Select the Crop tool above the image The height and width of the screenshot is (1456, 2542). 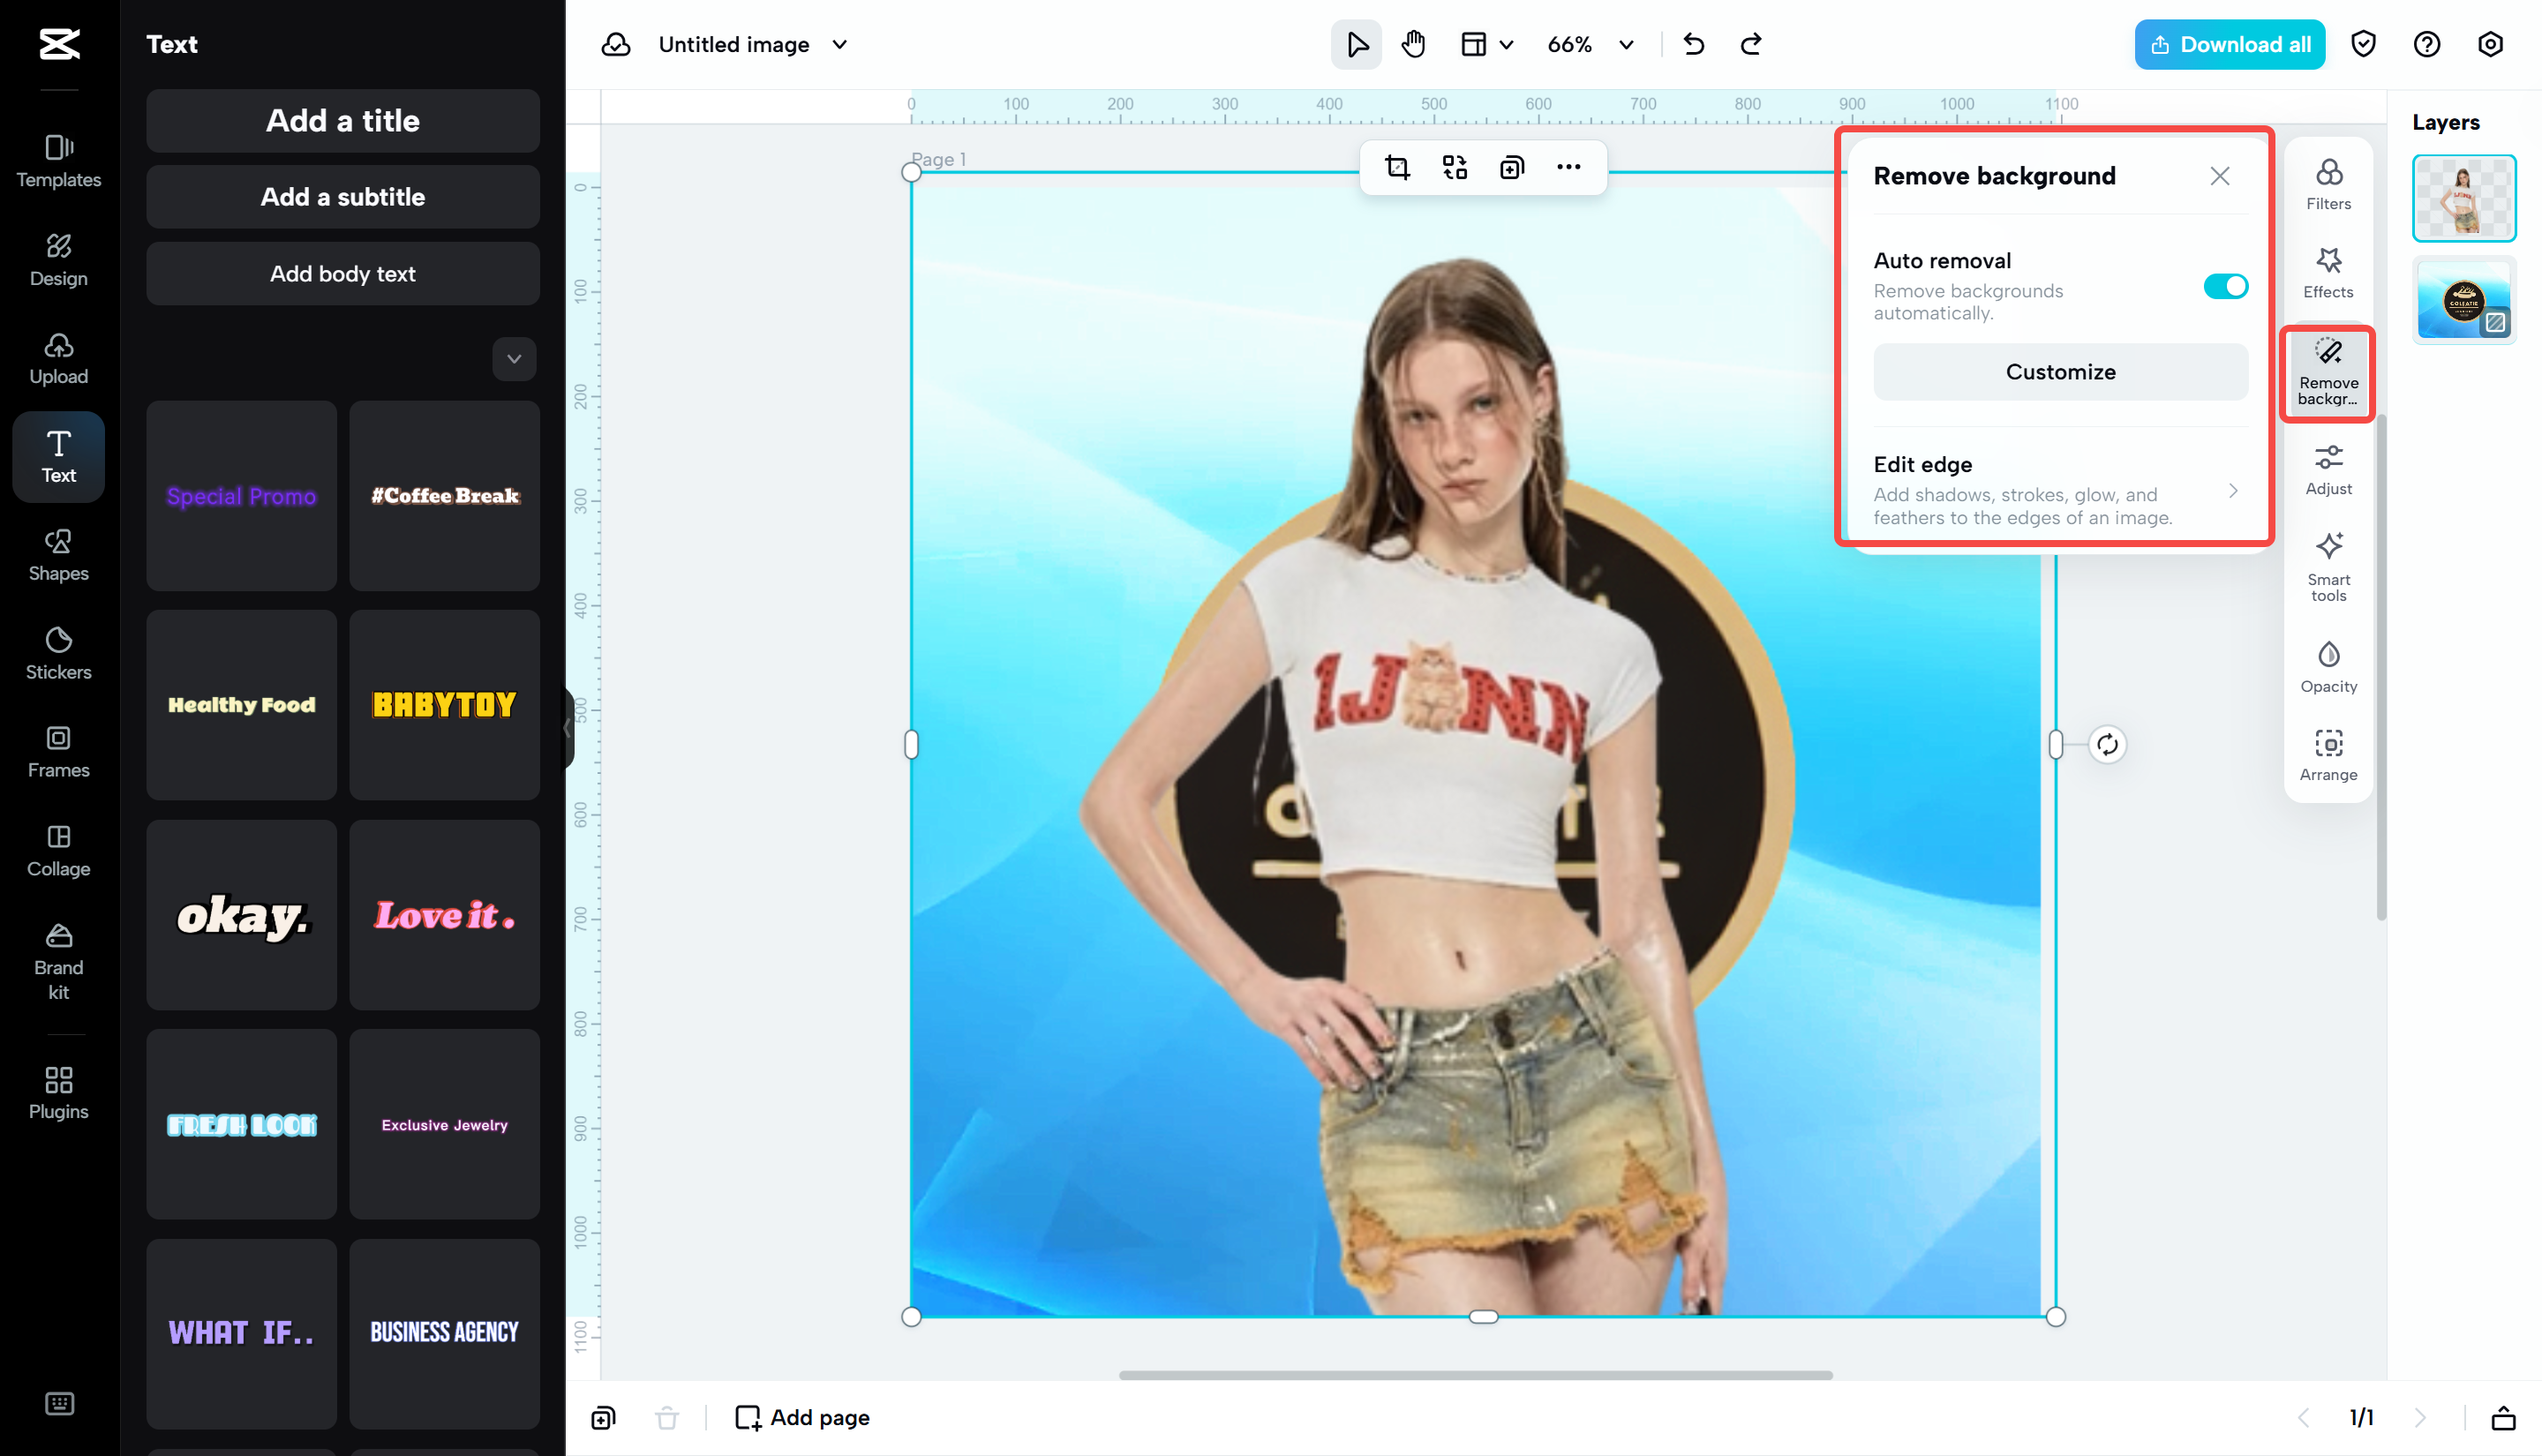(x=1398, y=167)
